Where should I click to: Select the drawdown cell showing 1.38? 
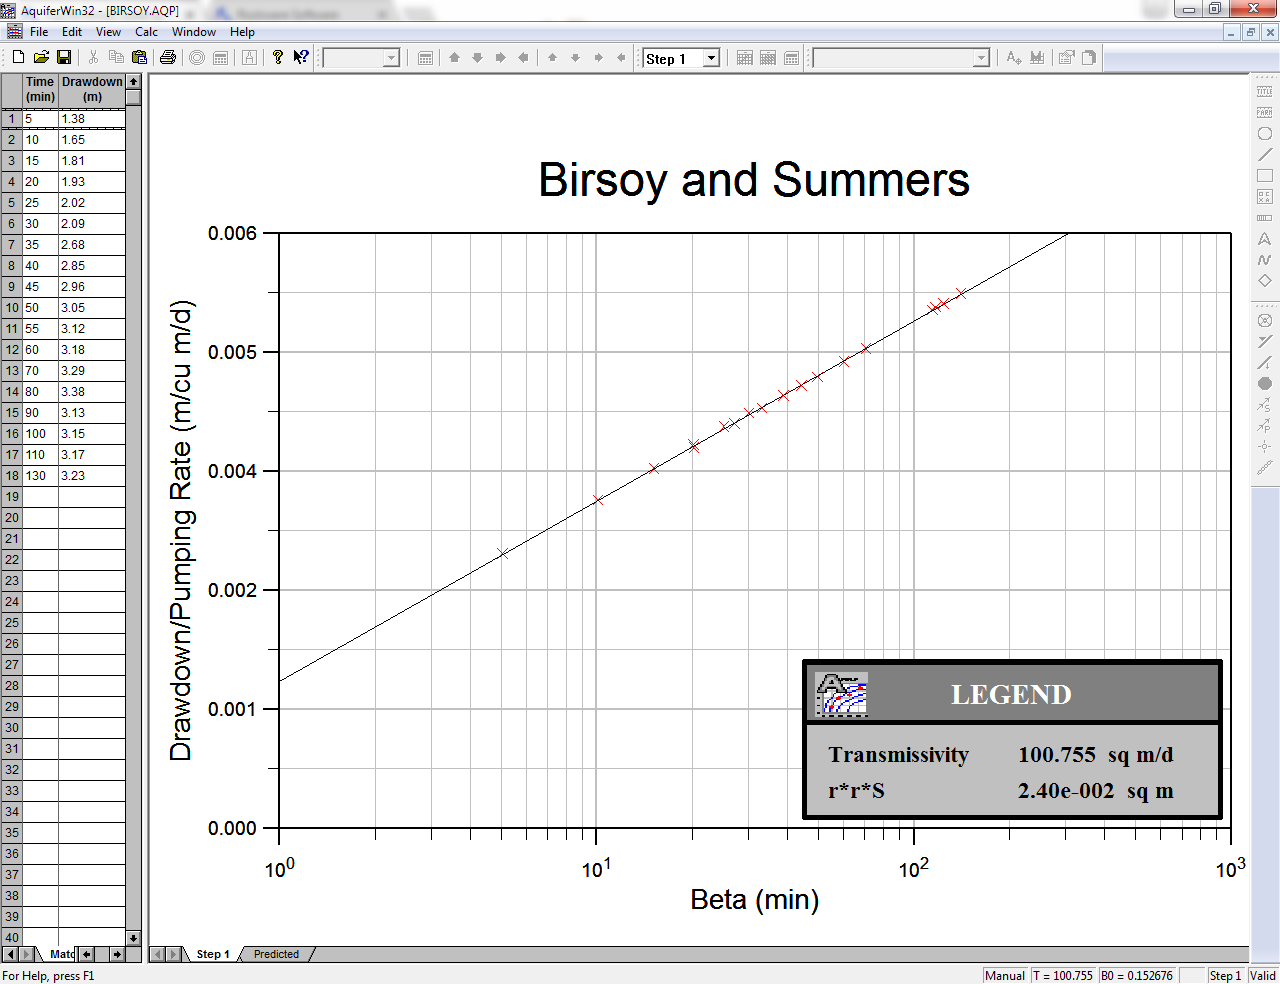click(91, 119)
